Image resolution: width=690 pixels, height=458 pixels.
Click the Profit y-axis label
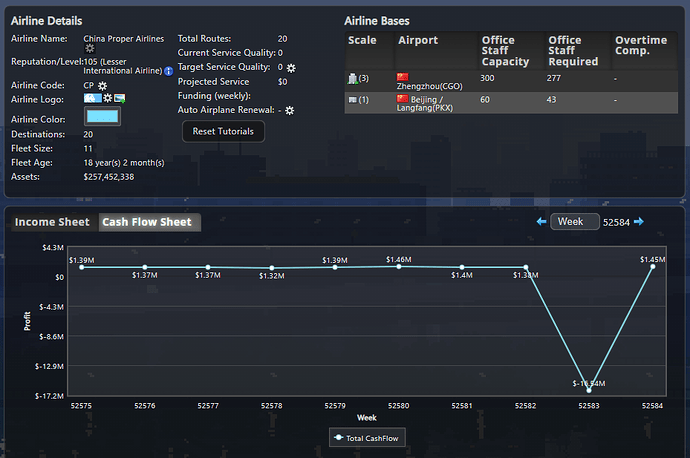pos(27,321)
